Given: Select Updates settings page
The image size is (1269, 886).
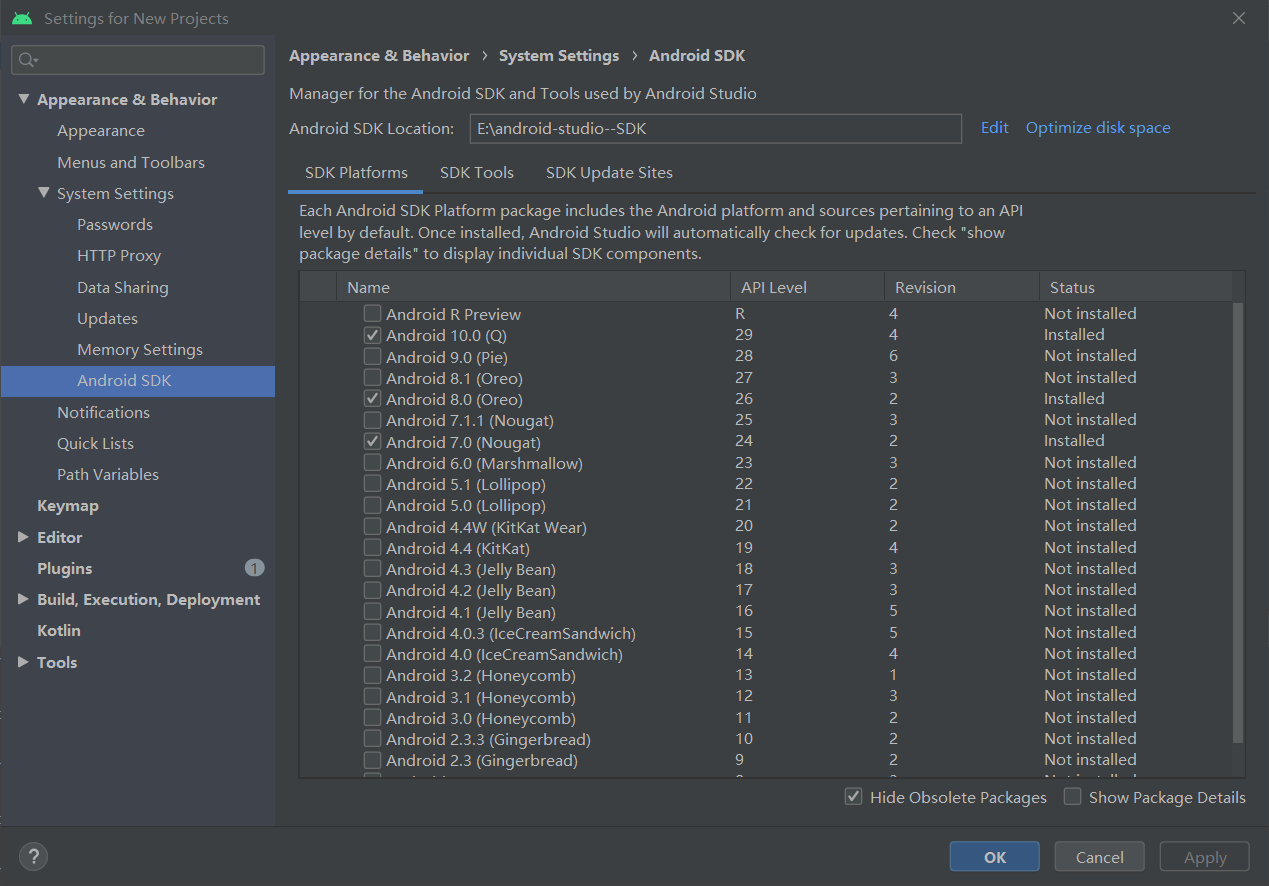Looking at the screenshot, I should [x=108, y=319].
